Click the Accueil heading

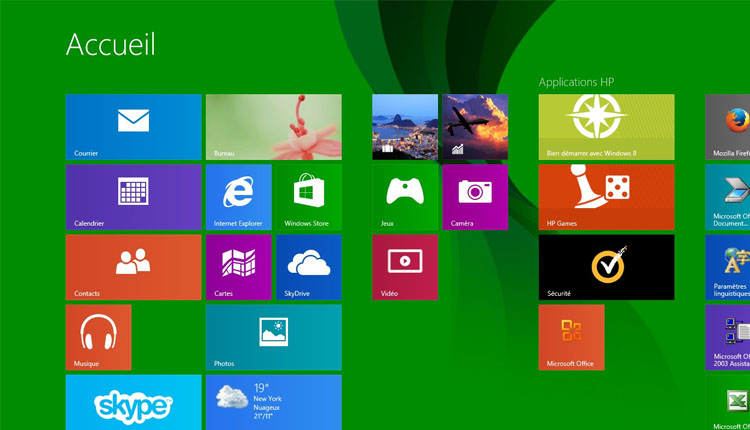click(110, 44)
